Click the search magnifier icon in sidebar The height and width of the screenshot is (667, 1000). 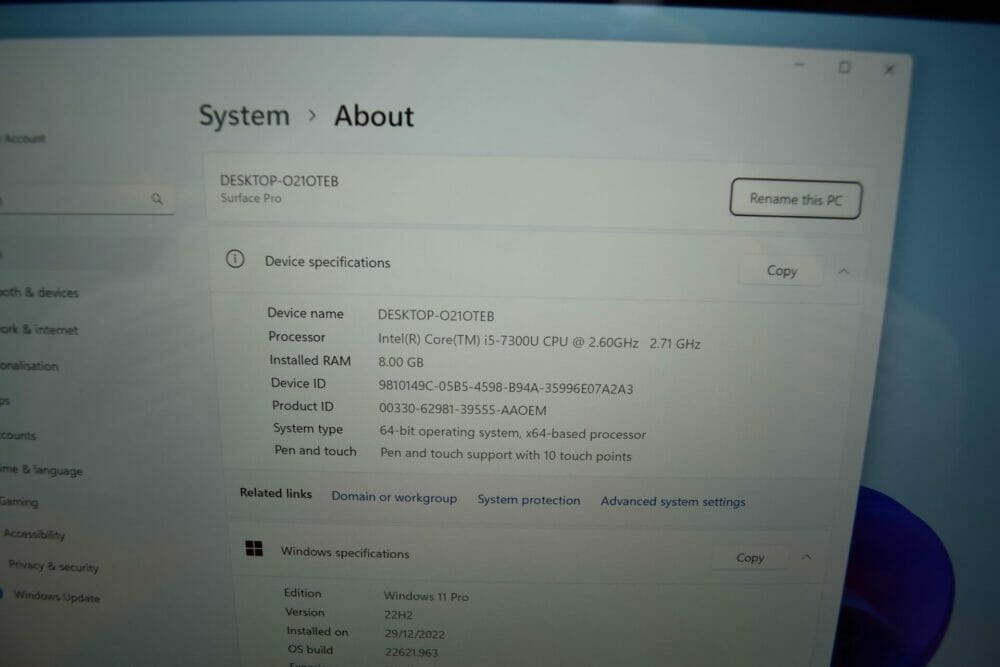(157, 199)
